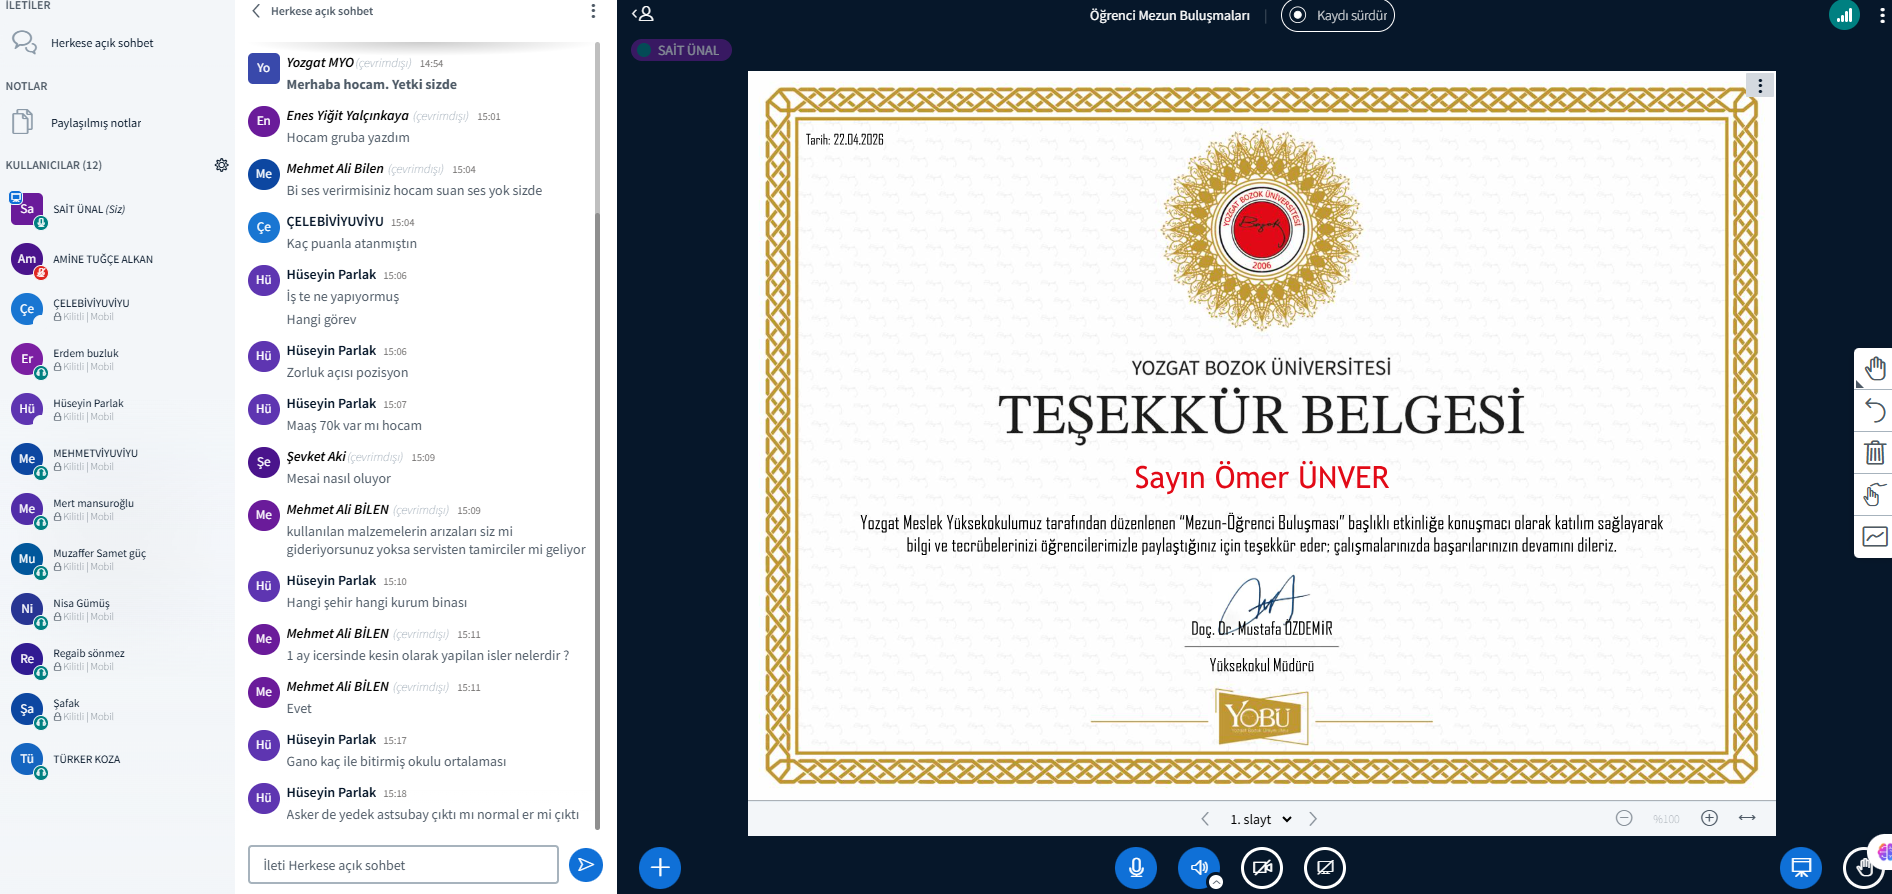Viewport: 1892px width, 894px height.
Task: Delete all annotations with trash icon
Action: click(1874, 453)
